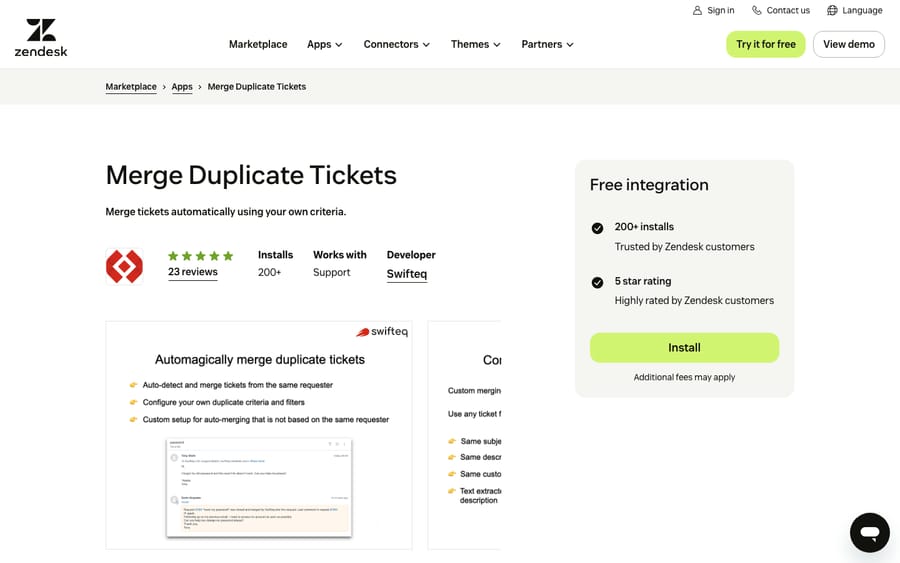Click the Free integration heading
This screenshot has width=900, height=563.
(x=649, y=185)
